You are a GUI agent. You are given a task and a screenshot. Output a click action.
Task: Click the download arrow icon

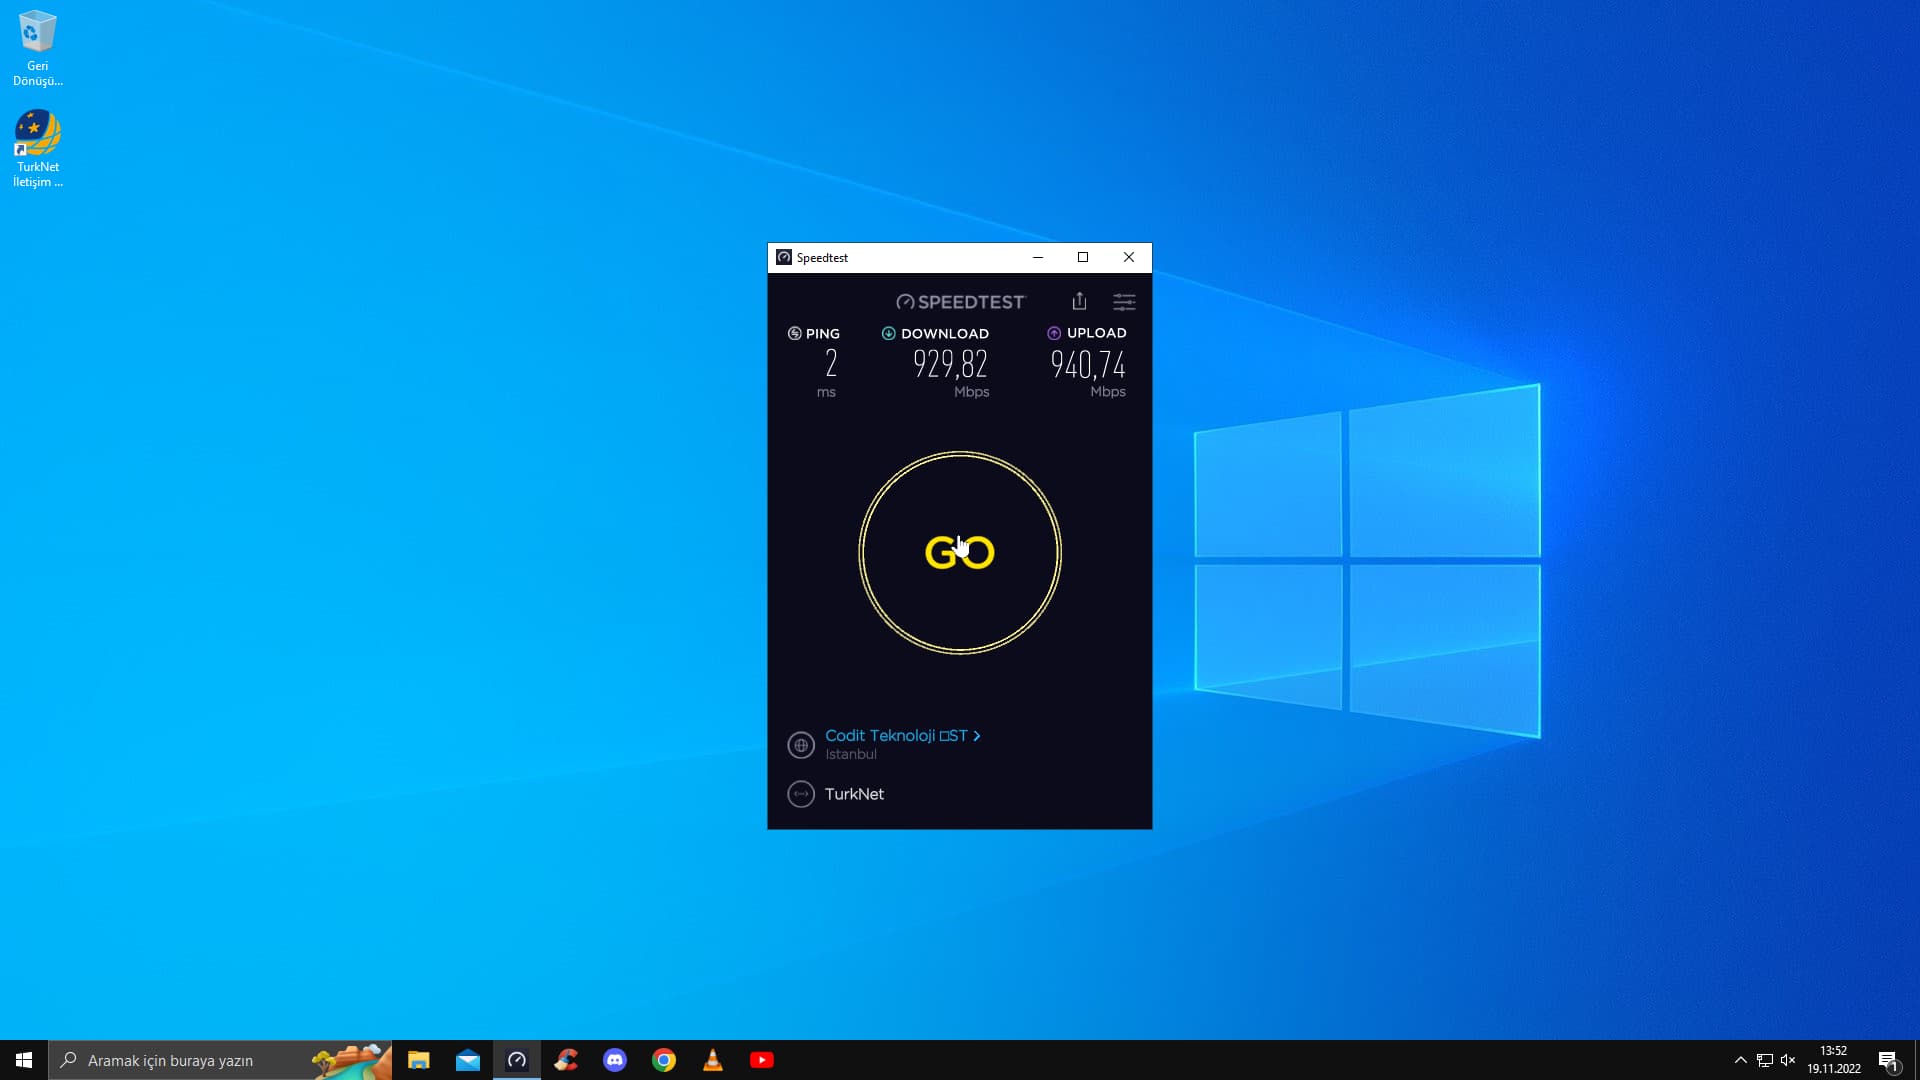[888, 334]
